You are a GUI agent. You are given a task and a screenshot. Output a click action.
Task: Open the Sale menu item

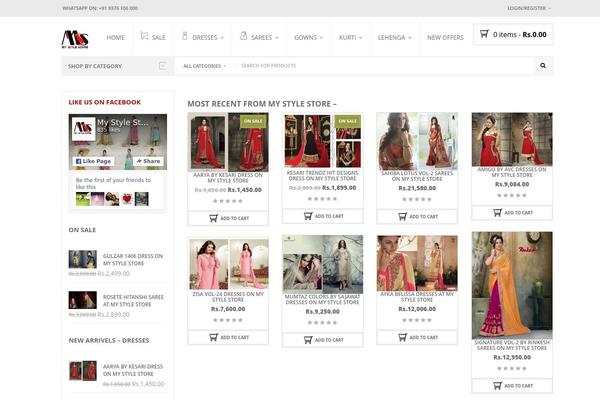pyautogui.click(x=158, y=38)
